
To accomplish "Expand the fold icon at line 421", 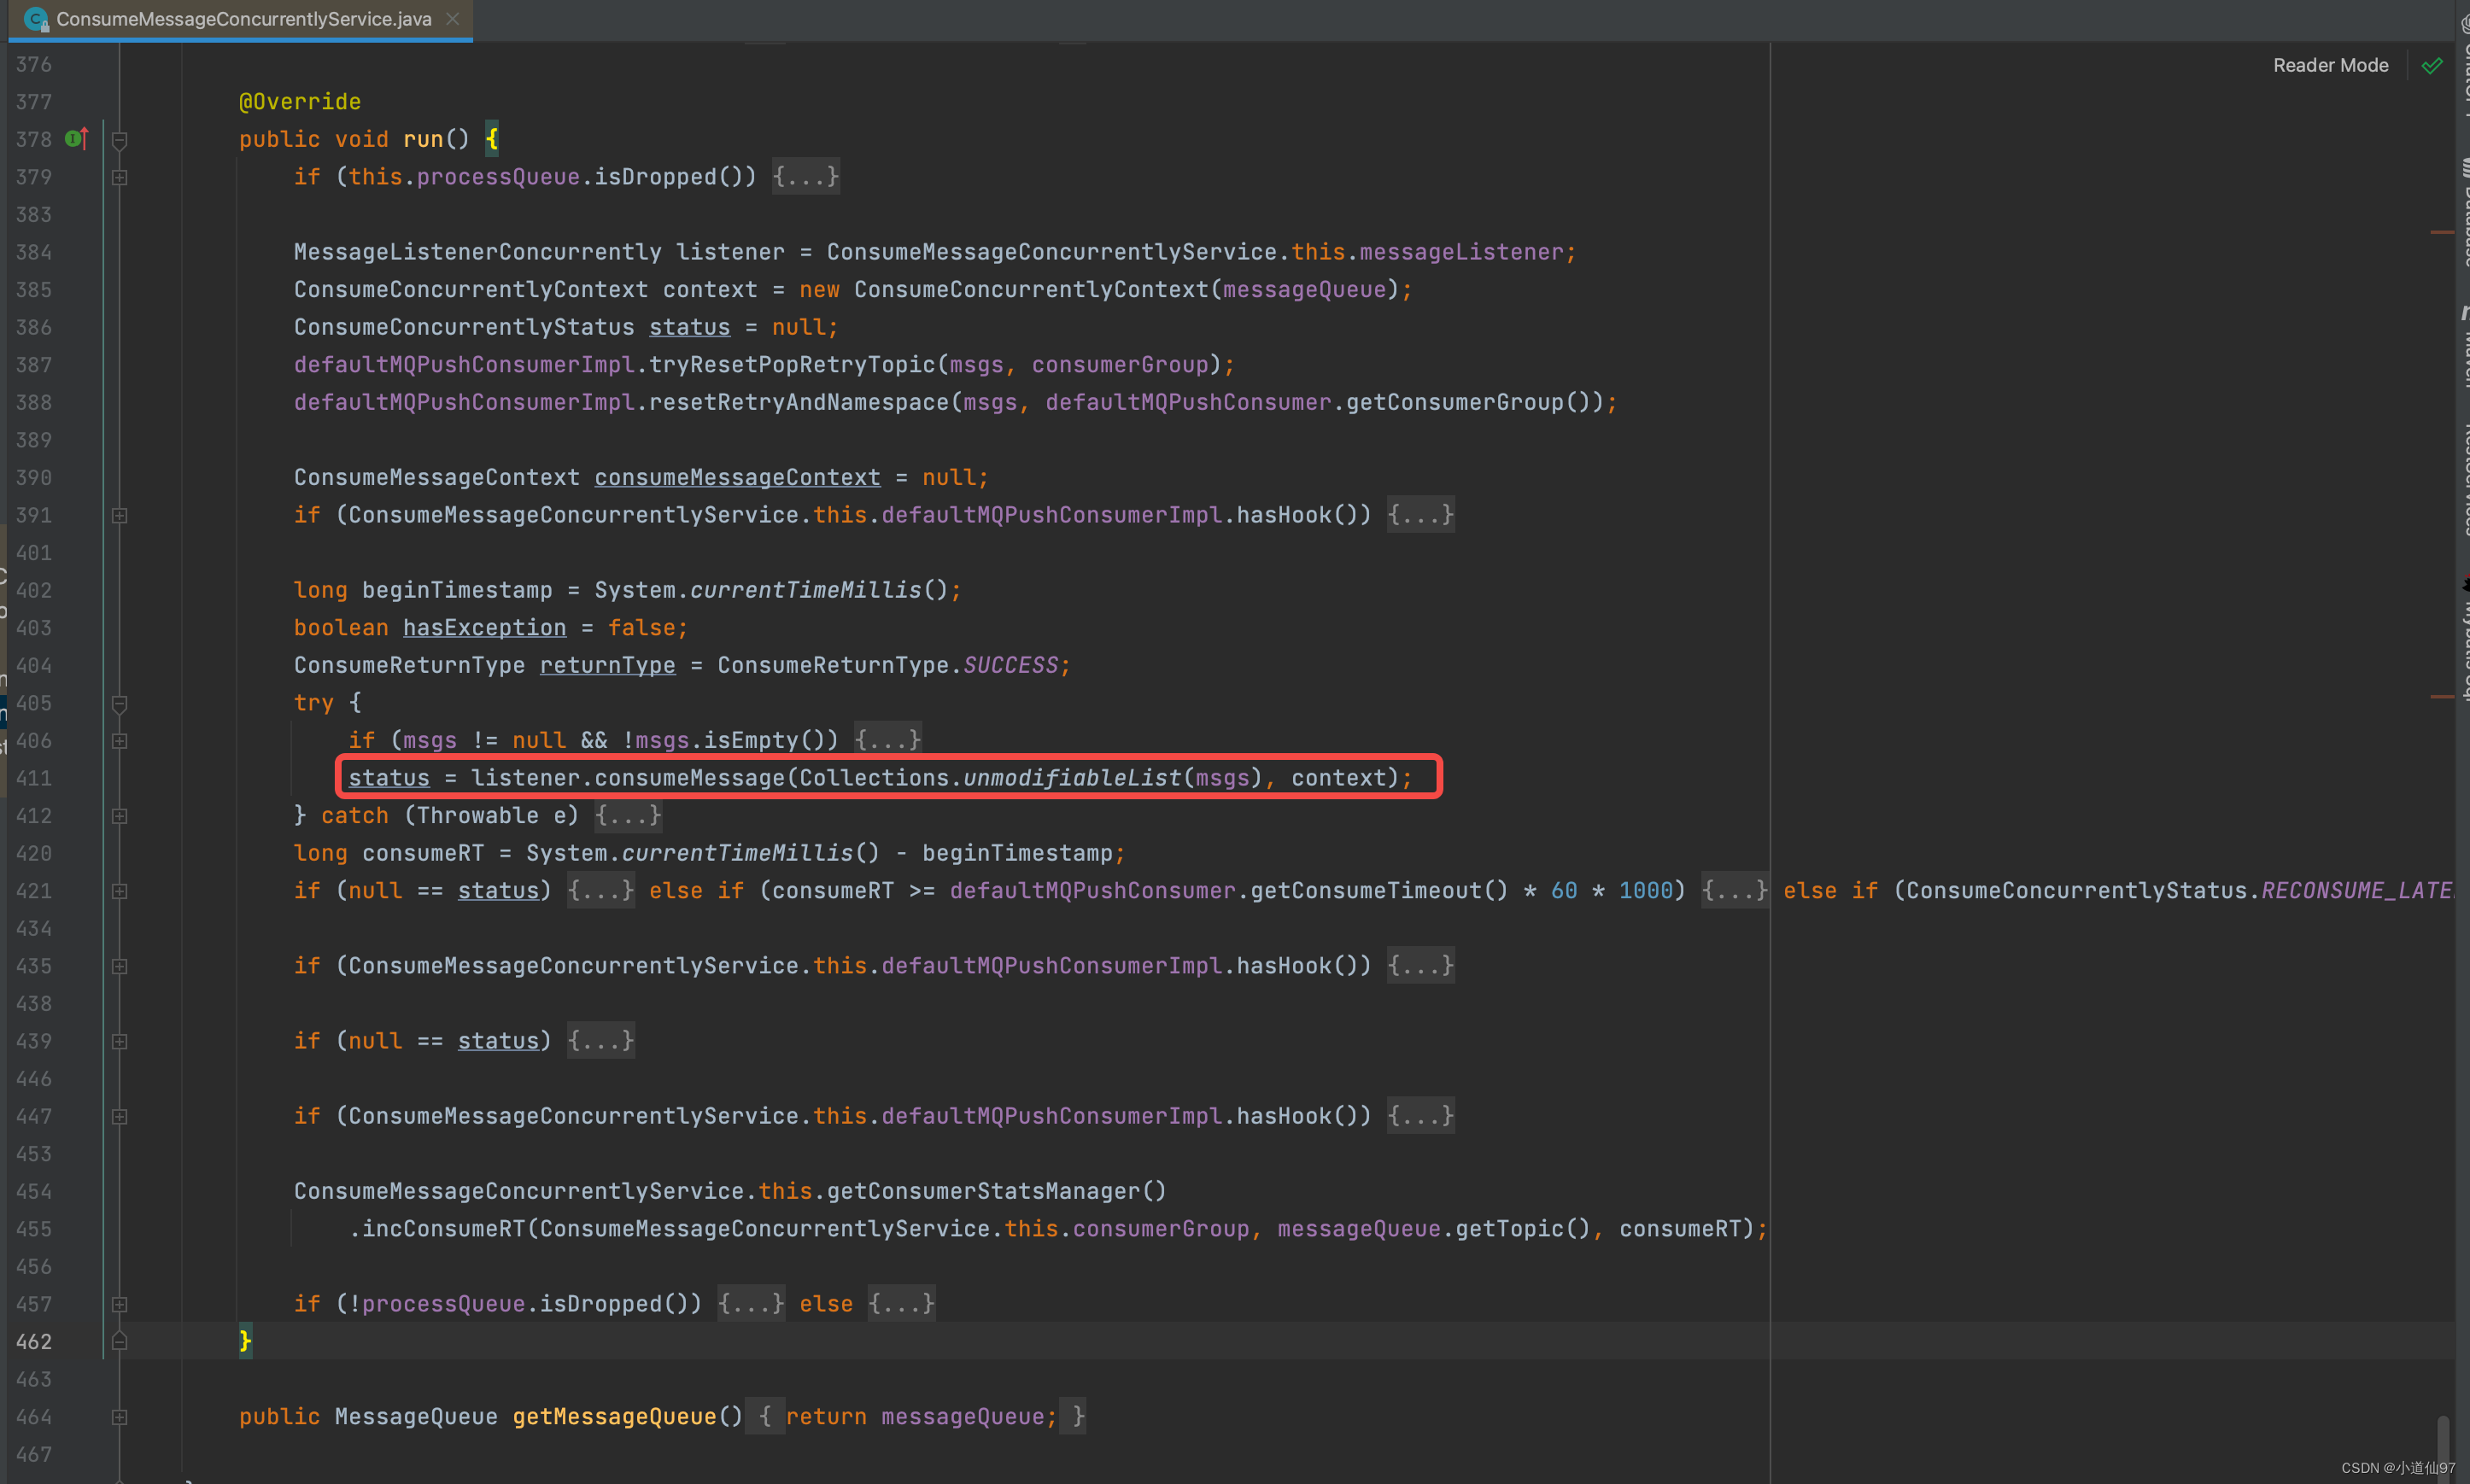I will [119, 891].
